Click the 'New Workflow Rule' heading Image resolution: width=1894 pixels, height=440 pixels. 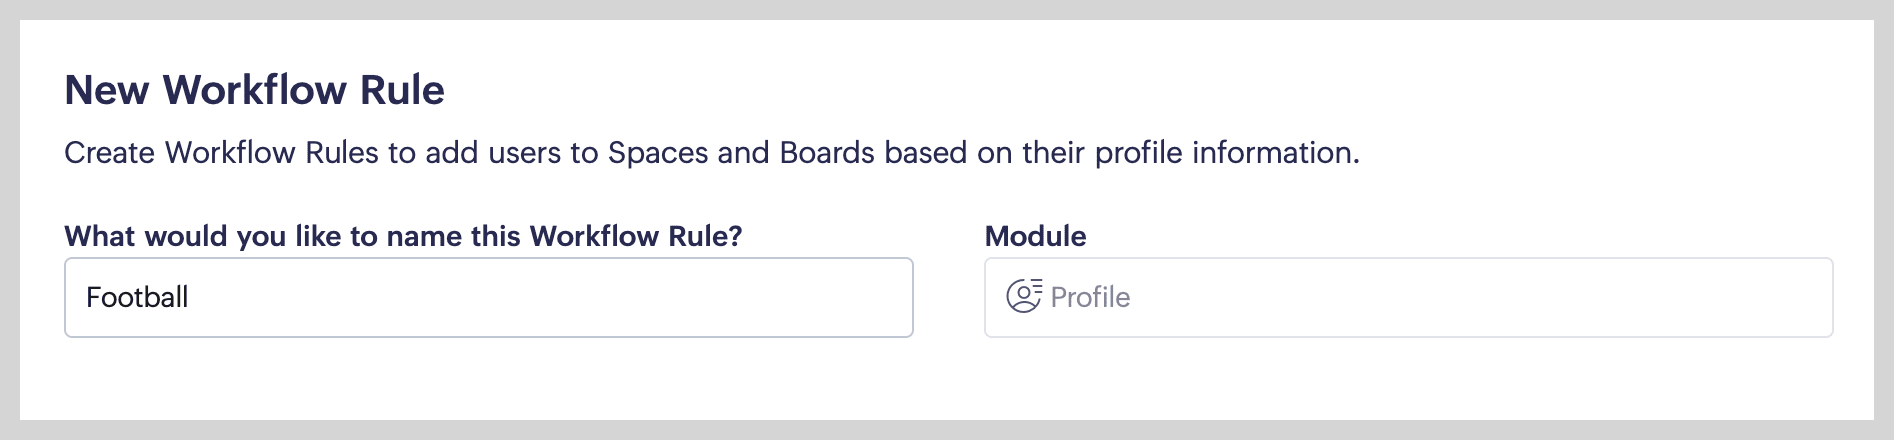coord(254,90)
